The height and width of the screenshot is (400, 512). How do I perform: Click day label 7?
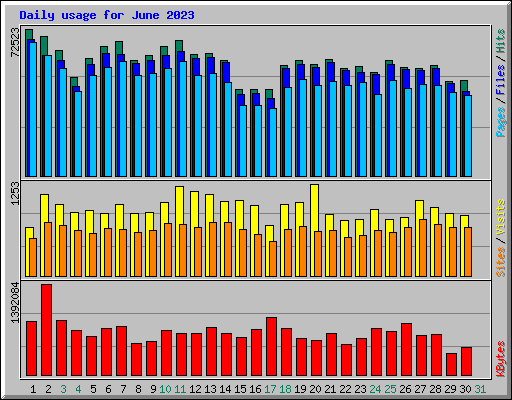point(123,389)
